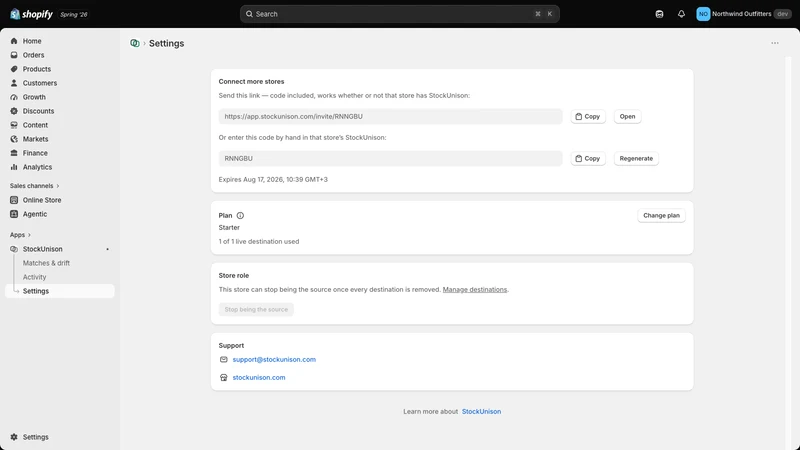
Task: Click the Finance sidebar icon
Action: tap(14, 153)
